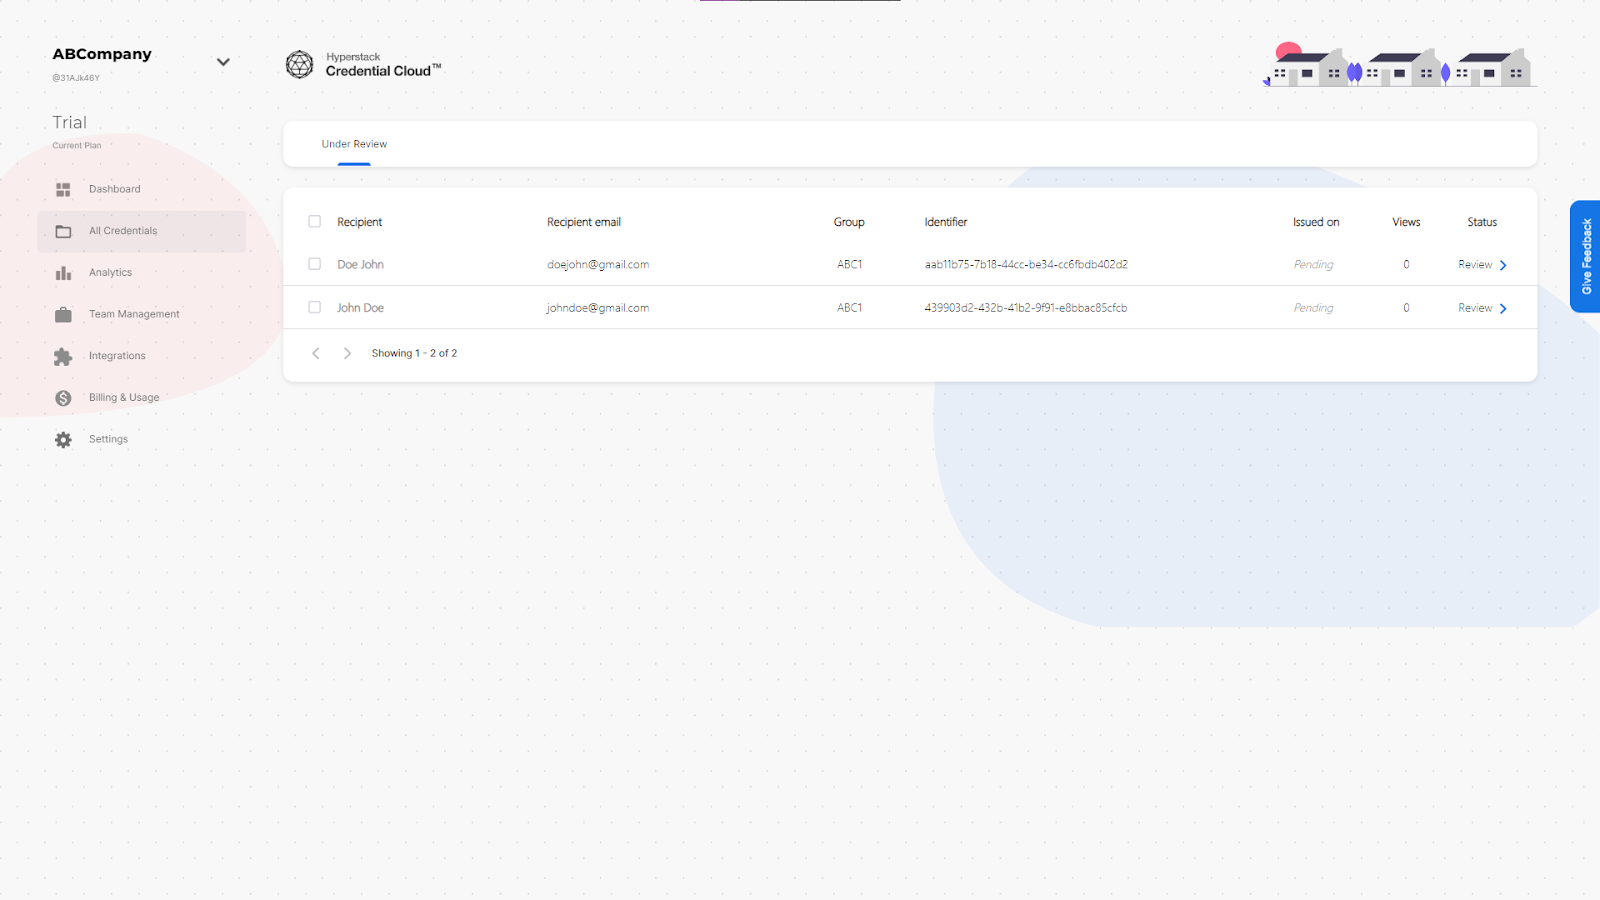Click the Status column header
Image resolution: width=1600 pixels, height=900 pixels.
(x=1482, y=222)
